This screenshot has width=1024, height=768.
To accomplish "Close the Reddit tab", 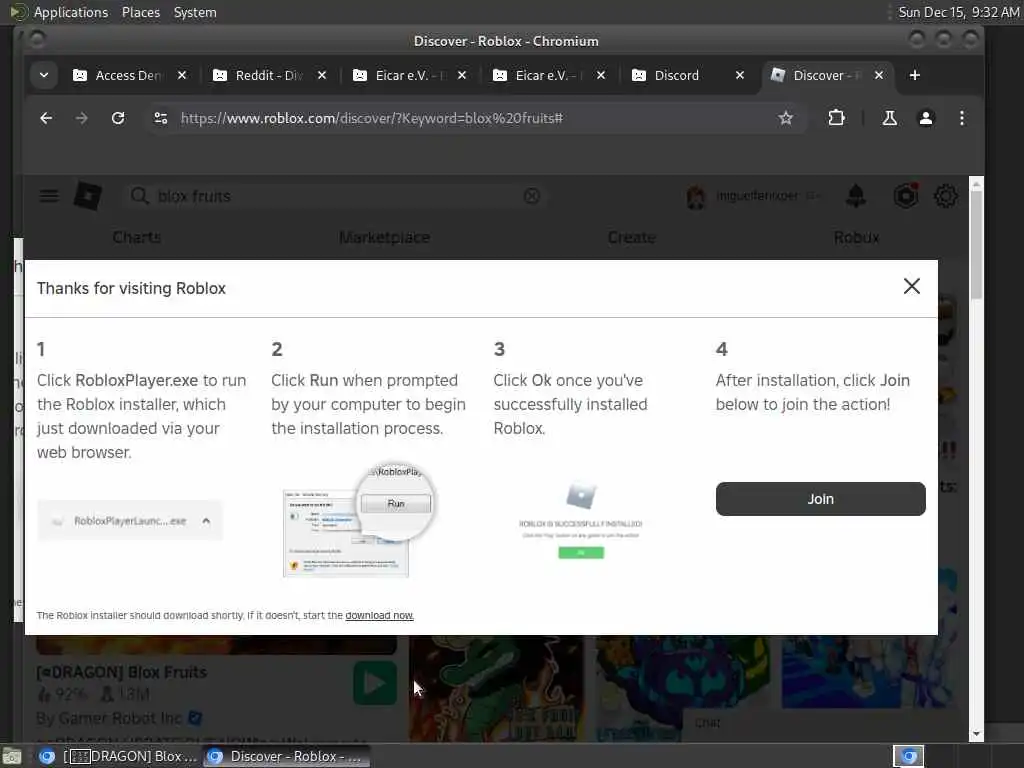I will point(322,75).
